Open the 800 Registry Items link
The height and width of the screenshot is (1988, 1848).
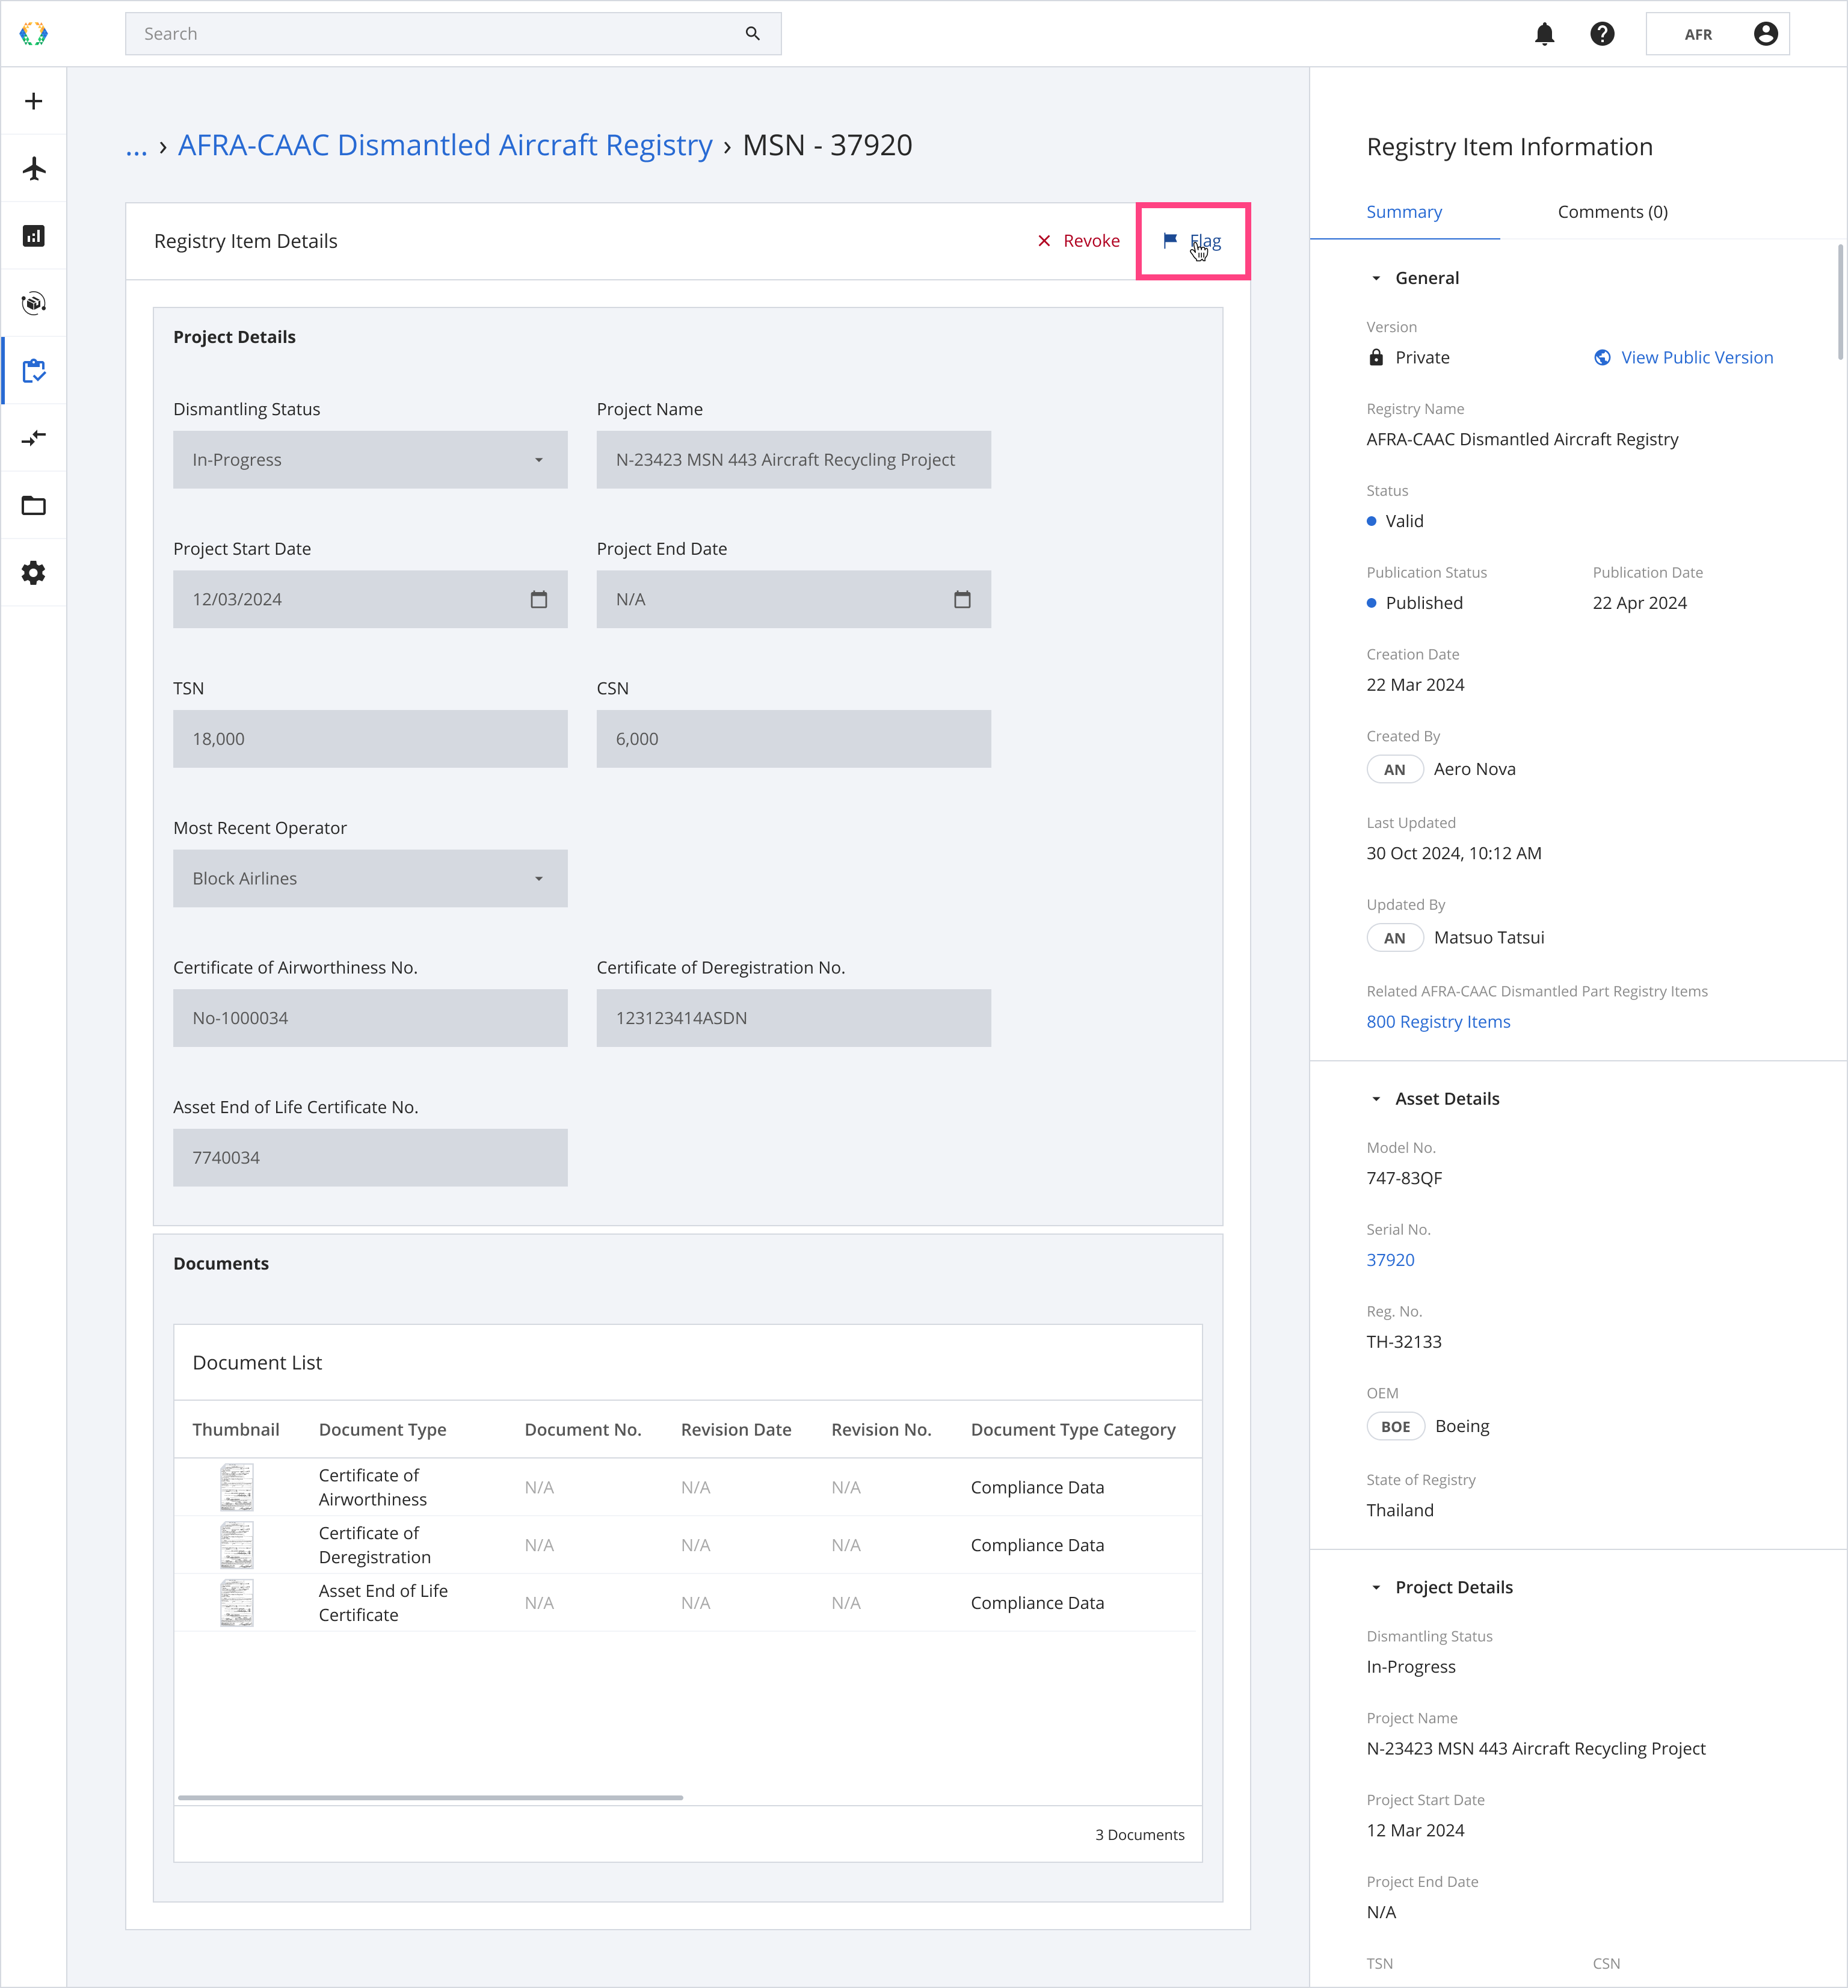coord(1438,1022)
